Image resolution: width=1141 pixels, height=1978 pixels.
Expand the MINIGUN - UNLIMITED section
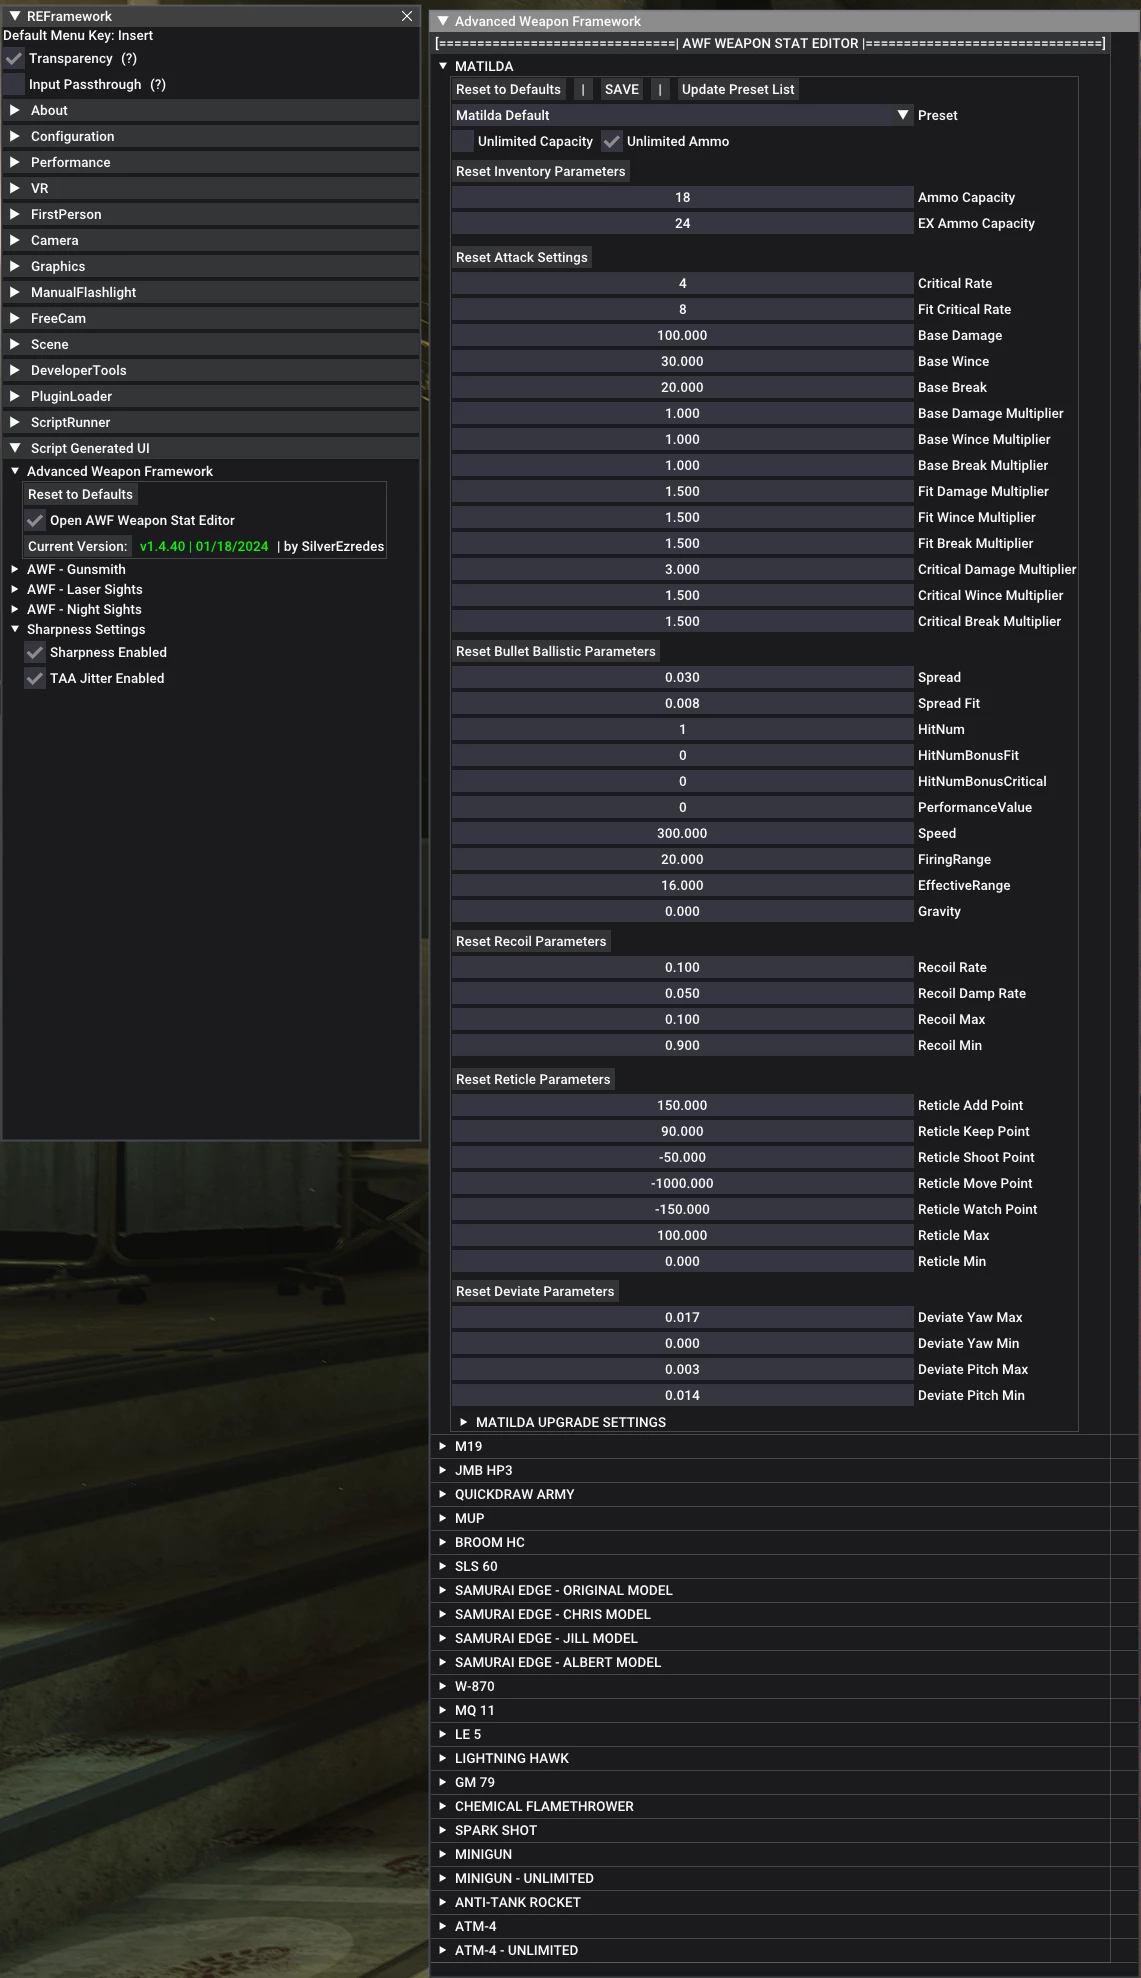[443, 1878]
